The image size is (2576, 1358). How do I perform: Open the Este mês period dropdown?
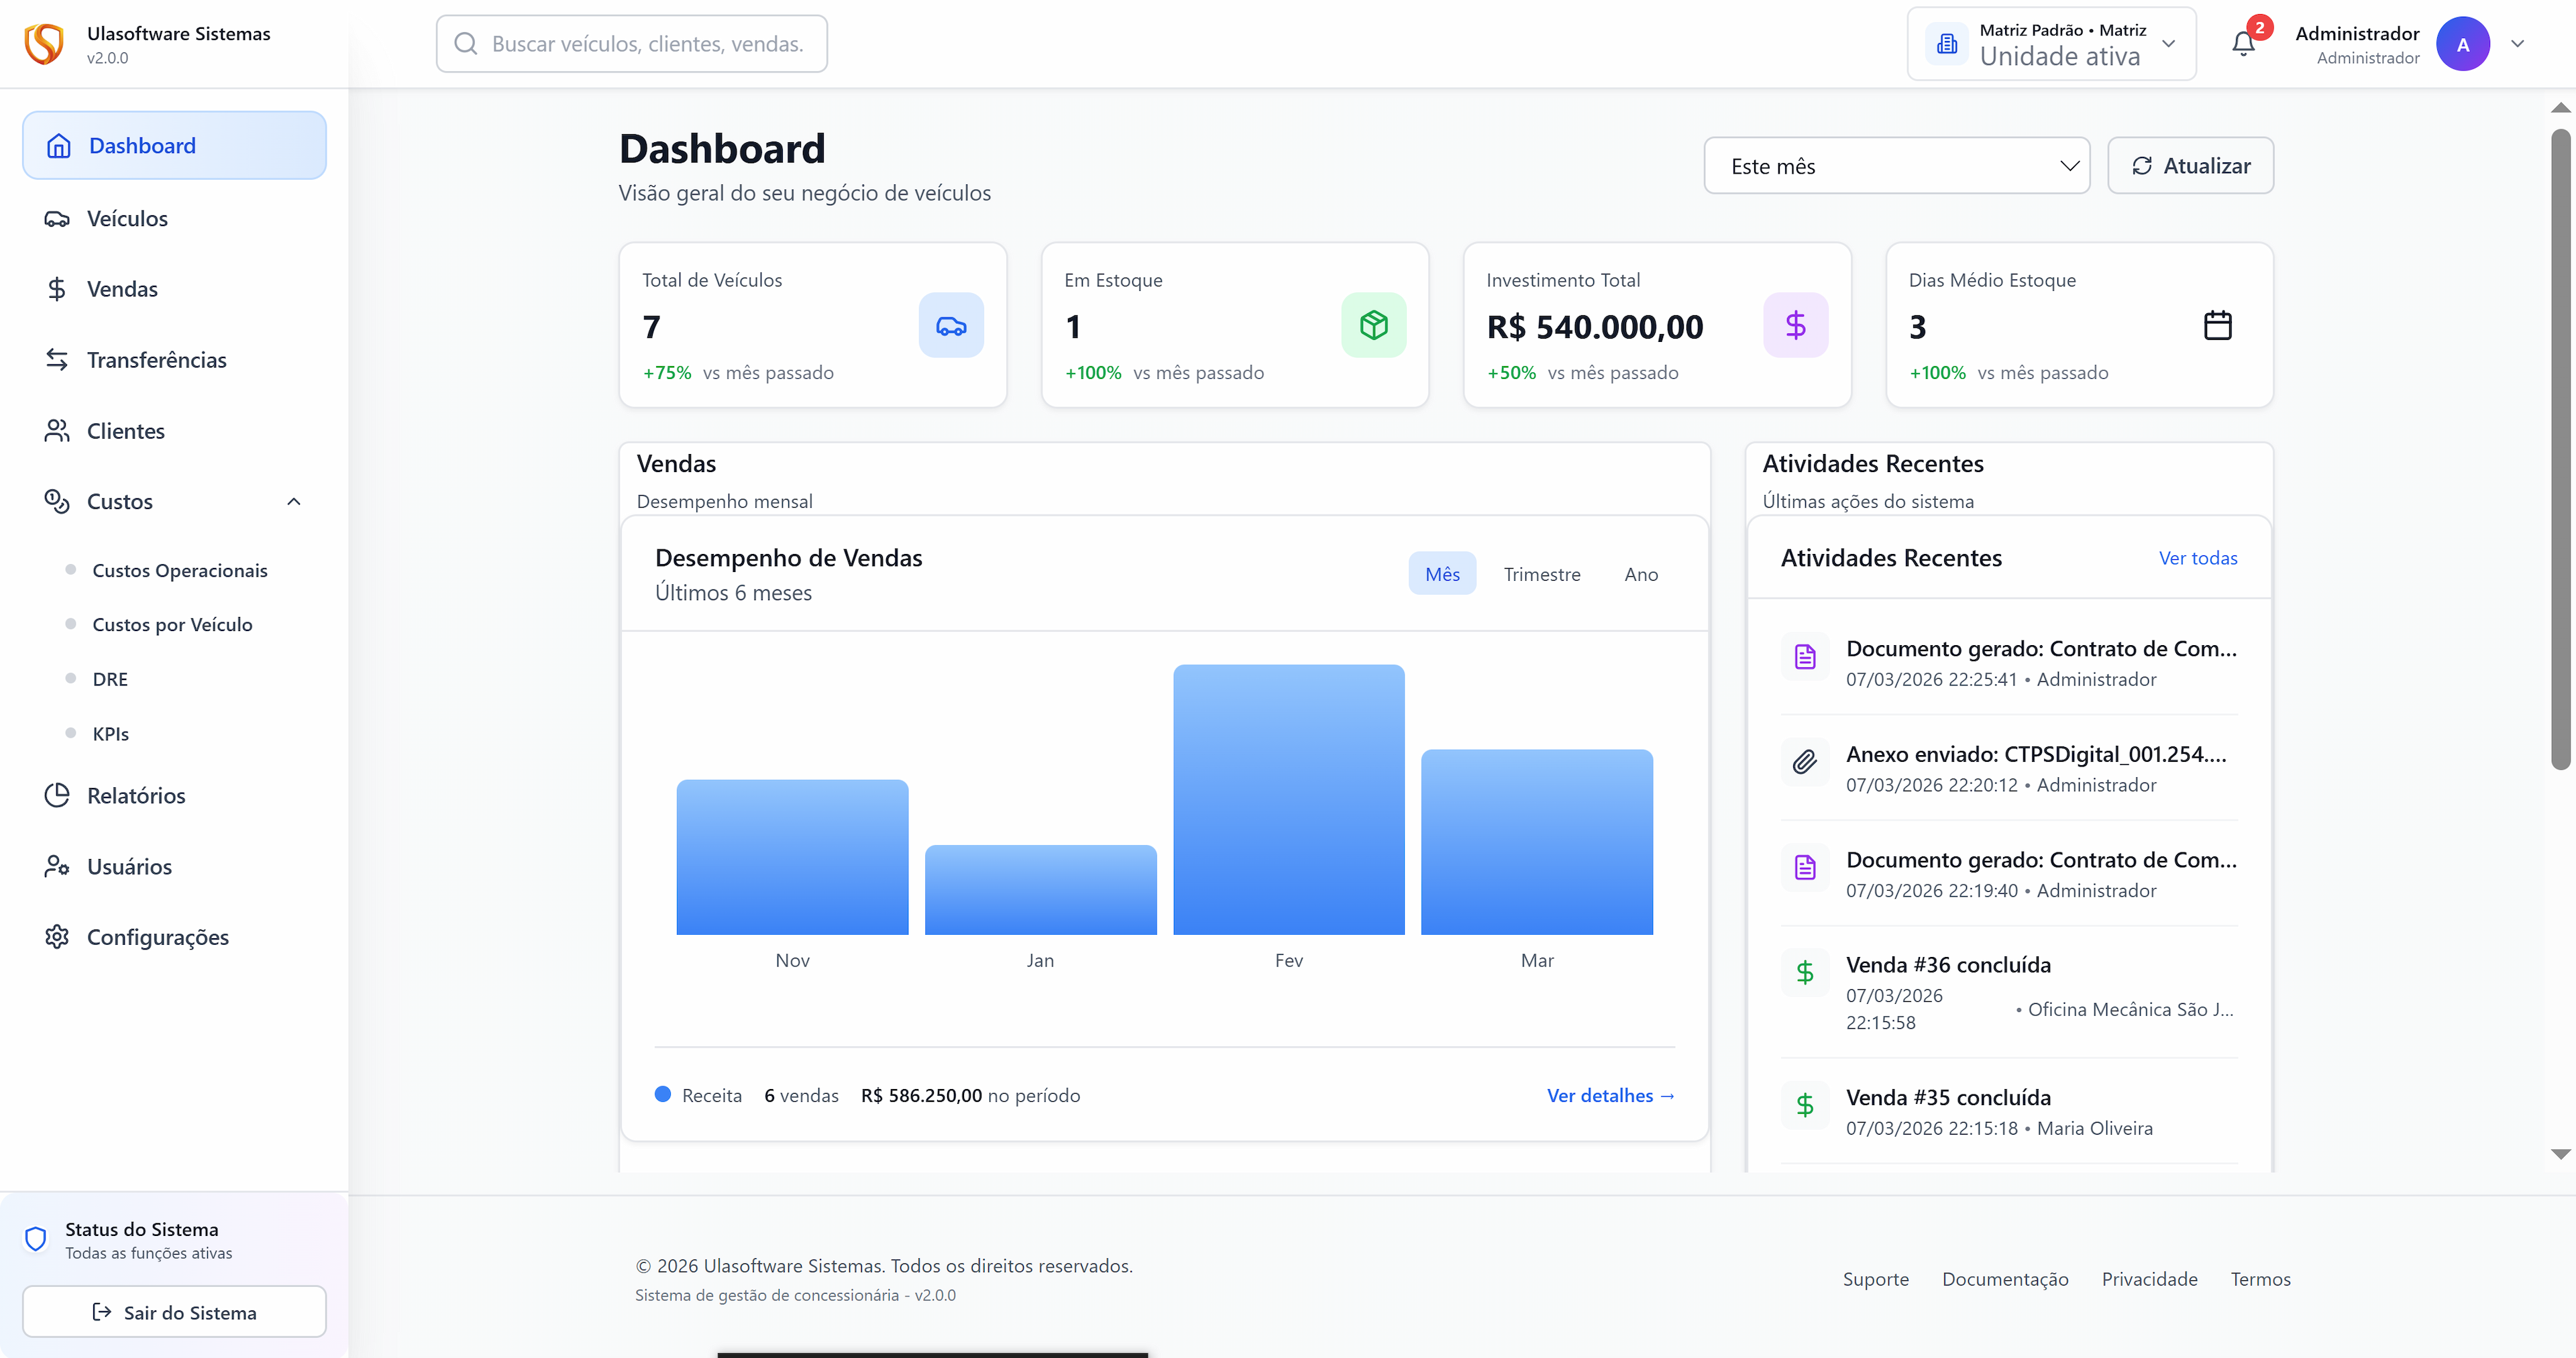tap(1896, 165)
